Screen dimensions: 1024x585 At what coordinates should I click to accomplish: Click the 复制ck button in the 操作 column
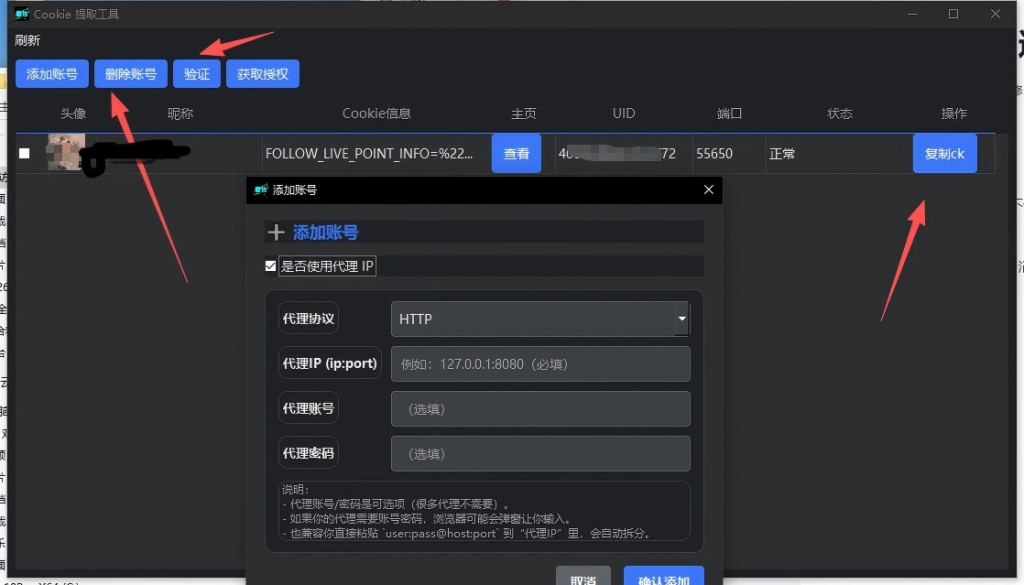click(x=944, y=153)
